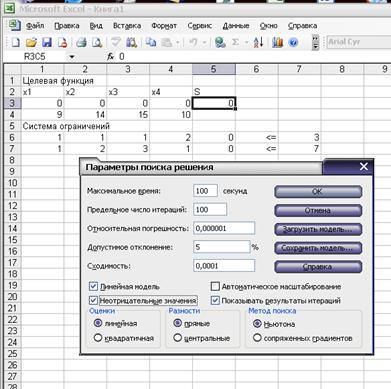
Task: Open the AutoSum dropdown arrow
Action: coord(246,43)
